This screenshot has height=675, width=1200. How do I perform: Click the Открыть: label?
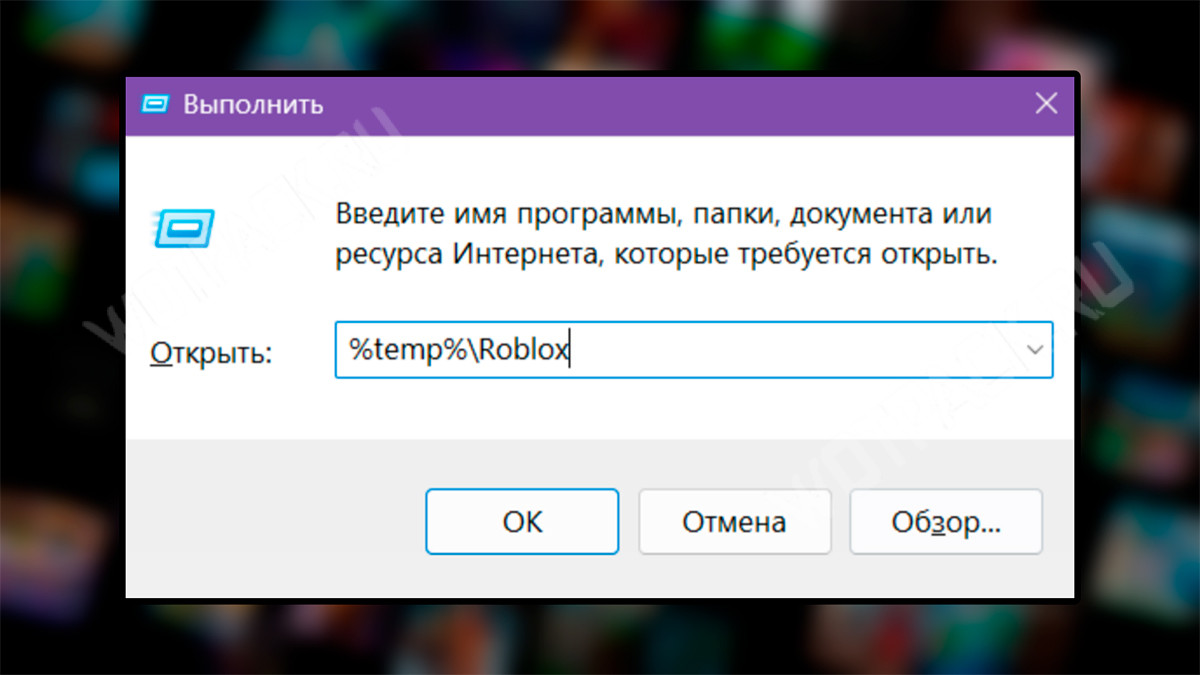point(211,353)
